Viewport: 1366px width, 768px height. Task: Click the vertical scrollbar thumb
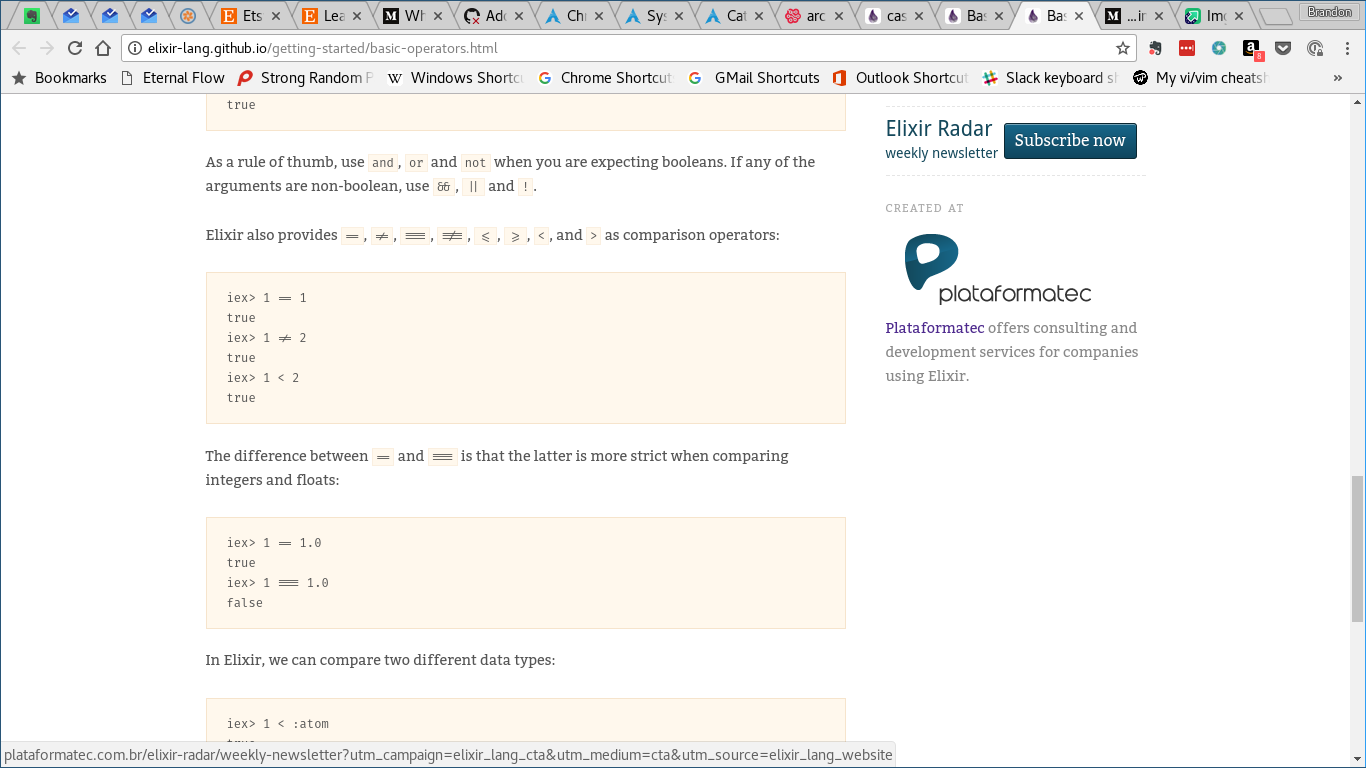tap(1357, 548)
